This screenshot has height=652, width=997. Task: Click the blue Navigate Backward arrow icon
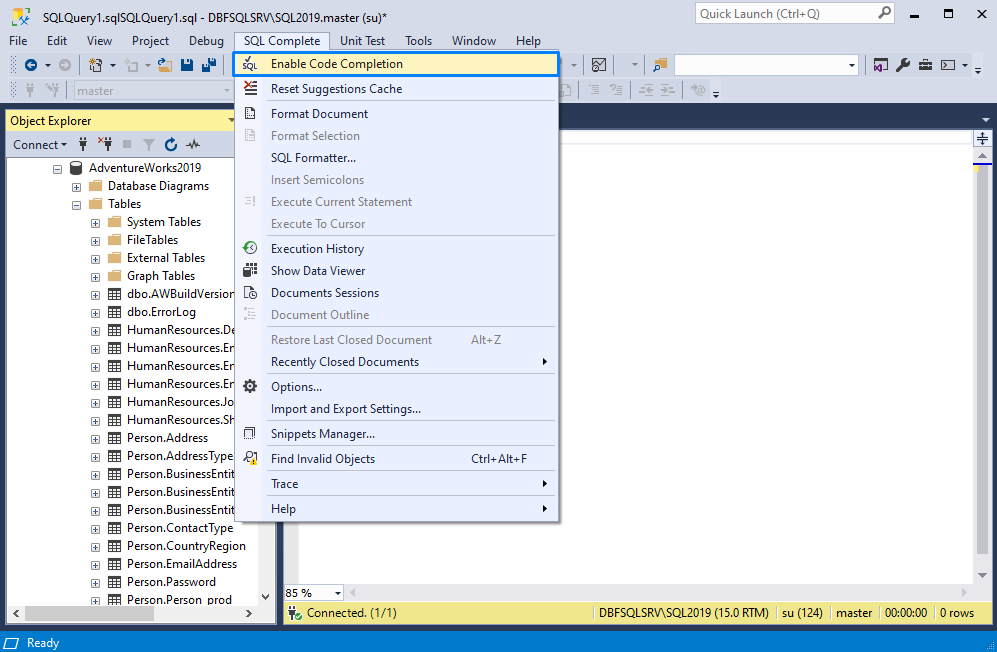coord(31,65)
